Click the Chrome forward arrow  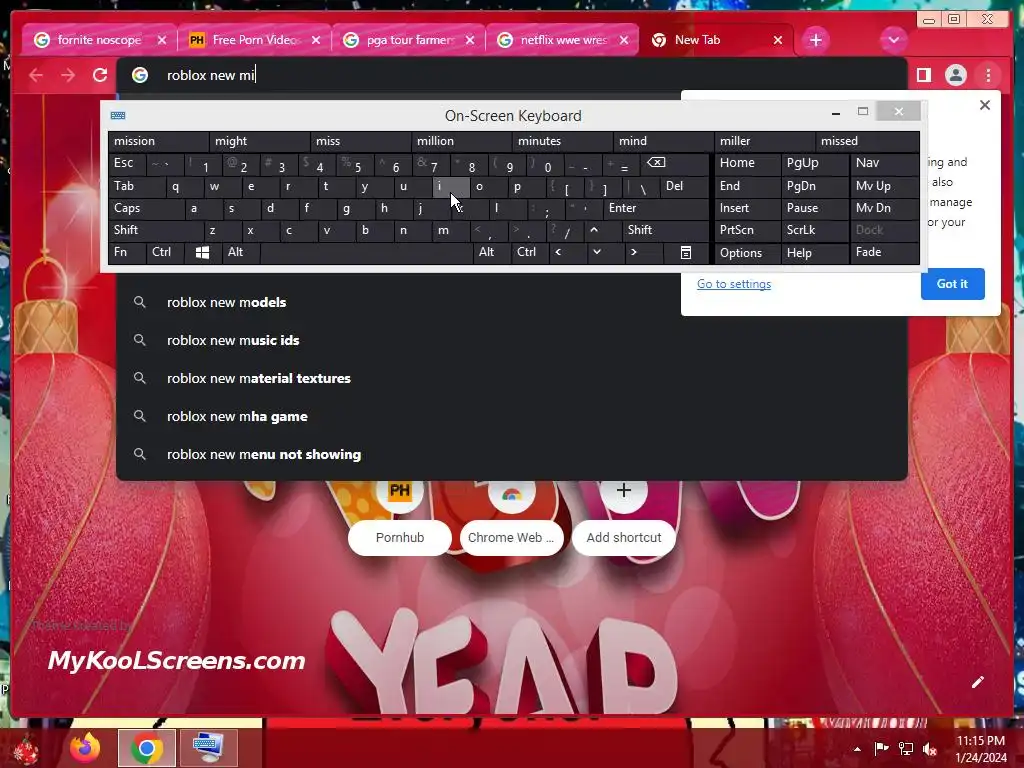[68, 76]
